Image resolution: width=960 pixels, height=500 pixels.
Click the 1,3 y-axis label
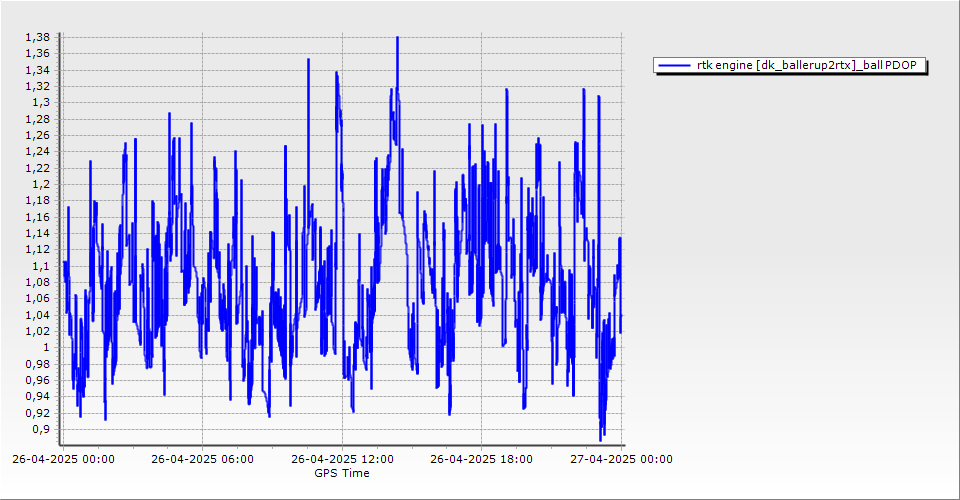41,103
